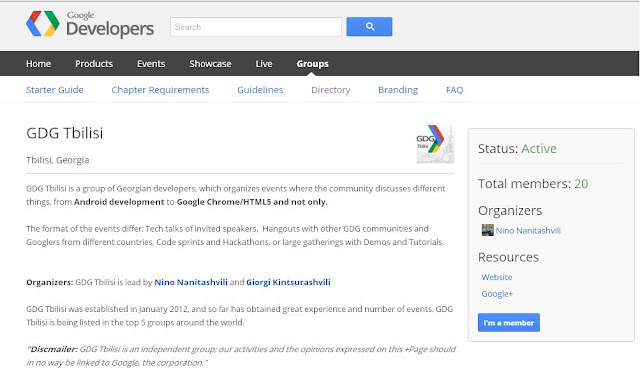
Task: Click the "Active" status value
Action: tap(539, 148)
